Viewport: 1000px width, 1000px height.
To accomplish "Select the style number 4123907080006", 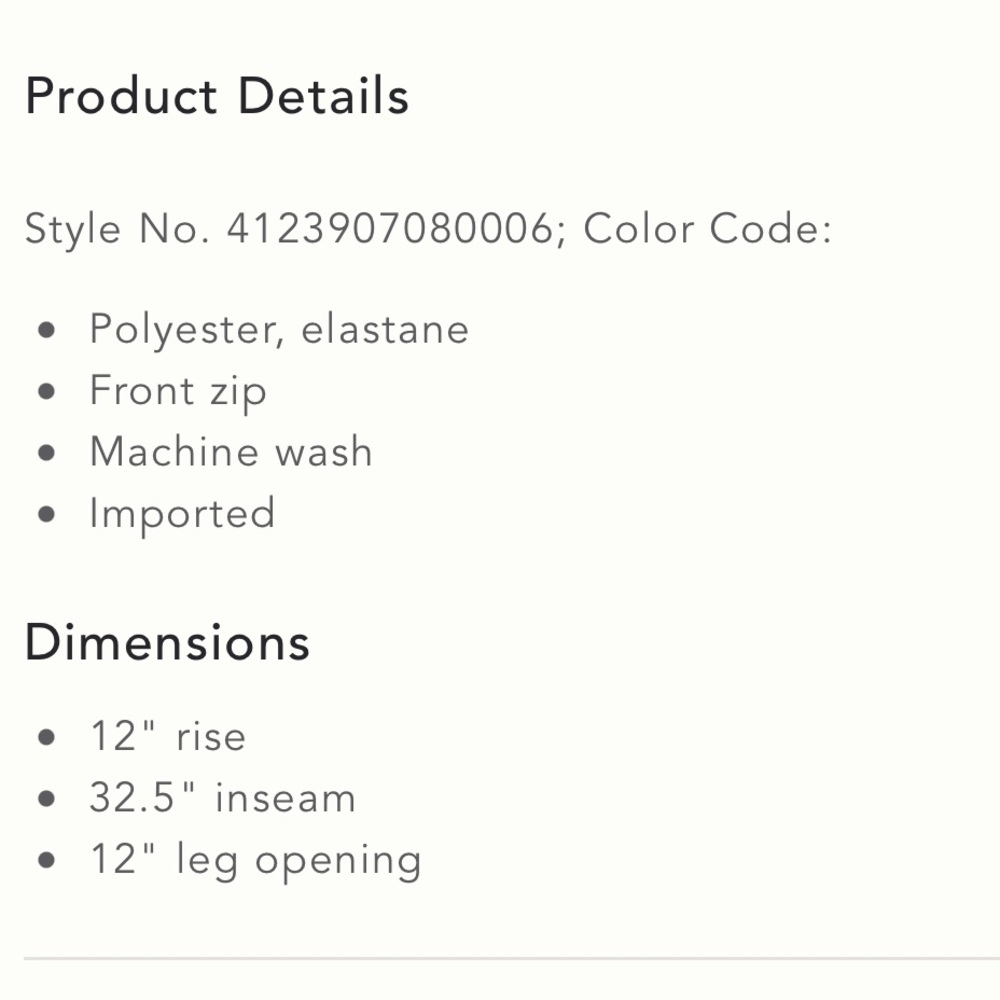I will point(390,229).
